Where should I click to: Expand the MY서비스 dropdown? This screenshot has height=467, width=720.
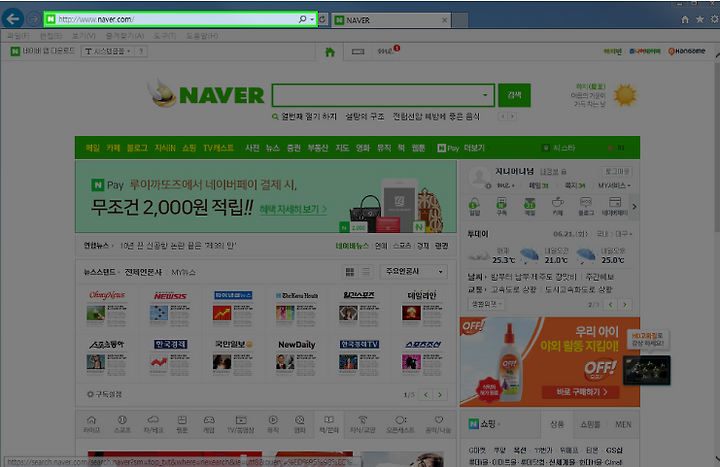tap(614, 186)
